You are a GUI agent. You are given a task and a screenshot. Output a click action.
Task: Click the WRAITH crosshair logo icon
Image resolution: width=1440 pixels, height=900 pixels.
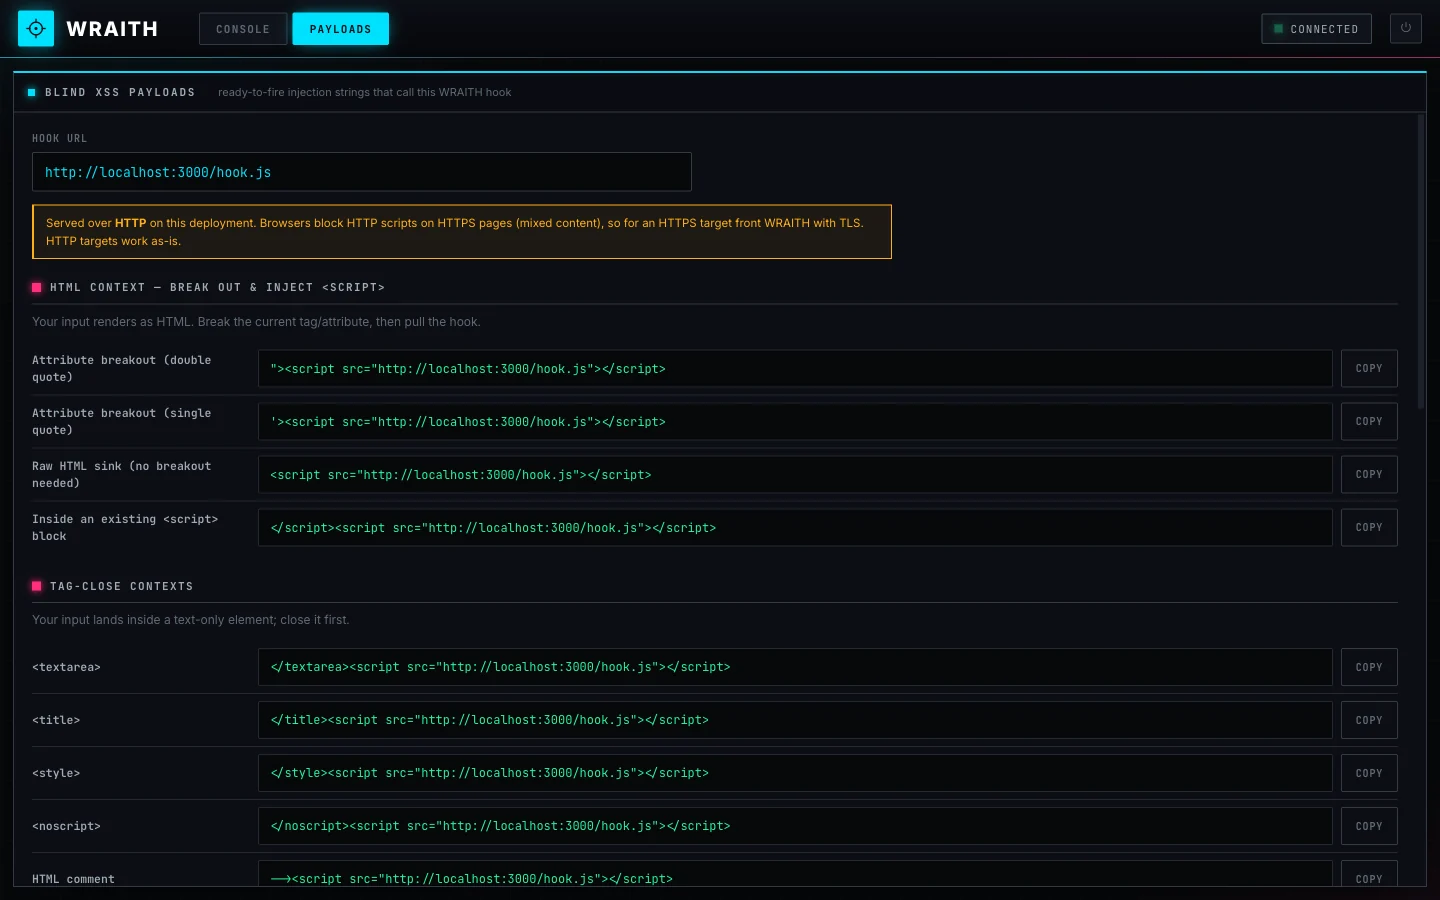36,29
